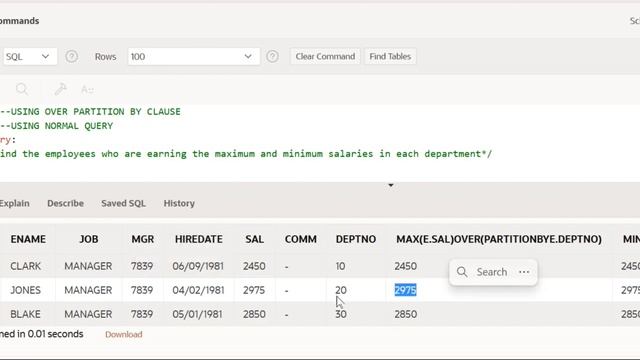Viewport: 640px width, 360px height.
Task: Click DEPTNO value 10 in CLARK row
Action: [x=340, y=266]
